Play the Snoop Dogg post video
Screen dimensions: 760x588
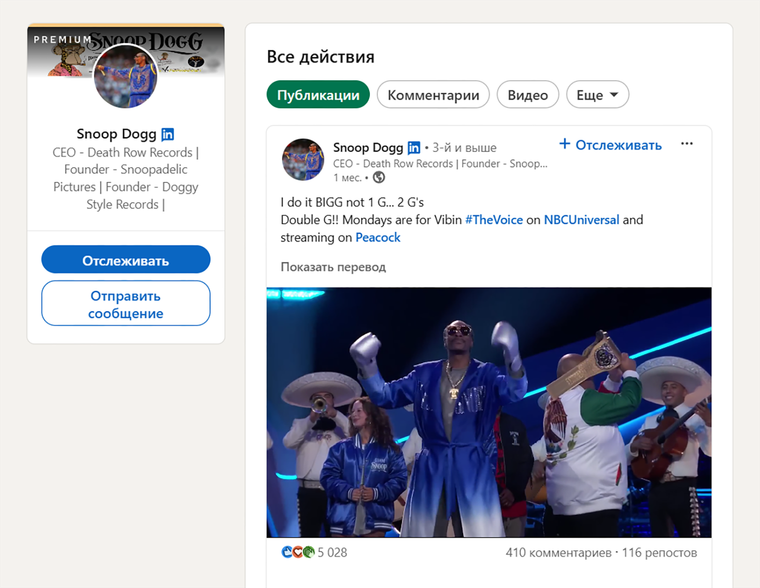(489, 412)
